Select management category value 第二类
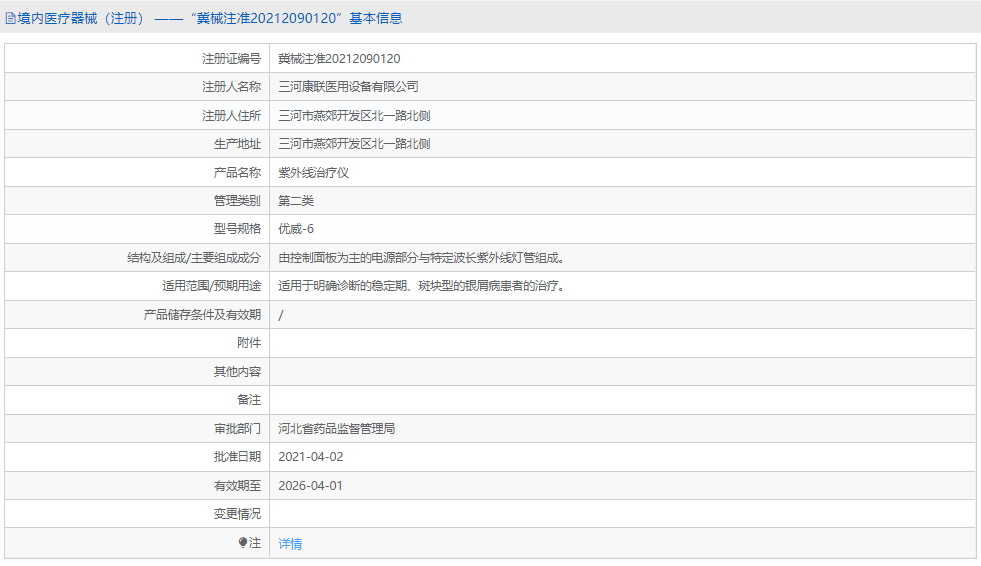This screenshot has width=981, height=566. [x=296, y=201]
